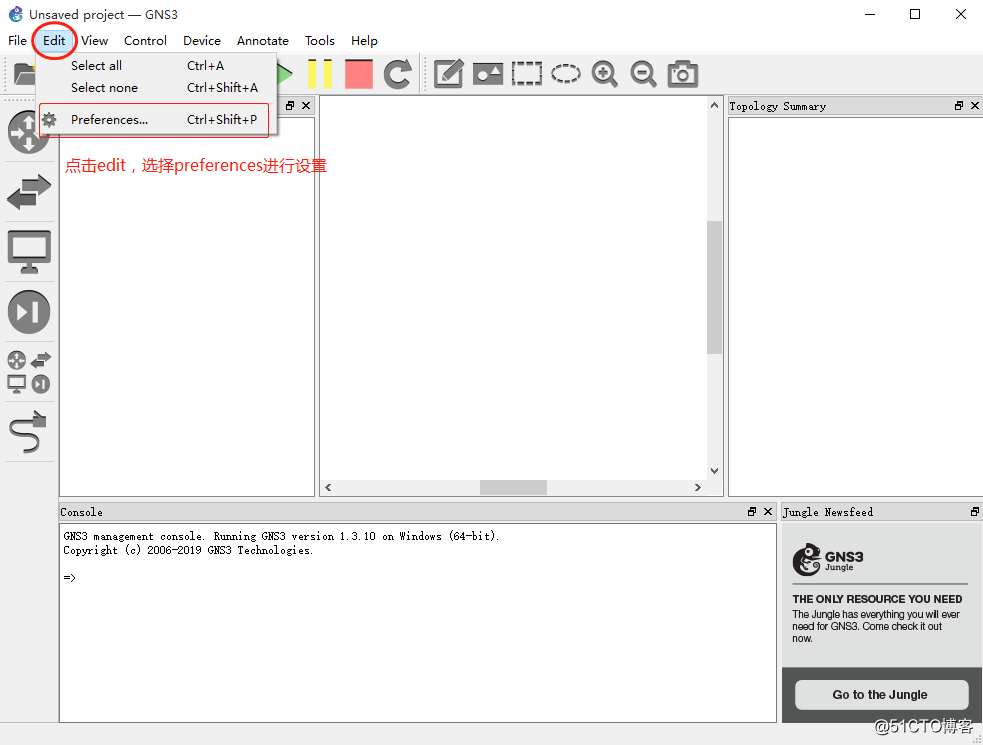Close the Edit menu
The width and height of the screenshot is (983, 745).
[x=54, y=41]
